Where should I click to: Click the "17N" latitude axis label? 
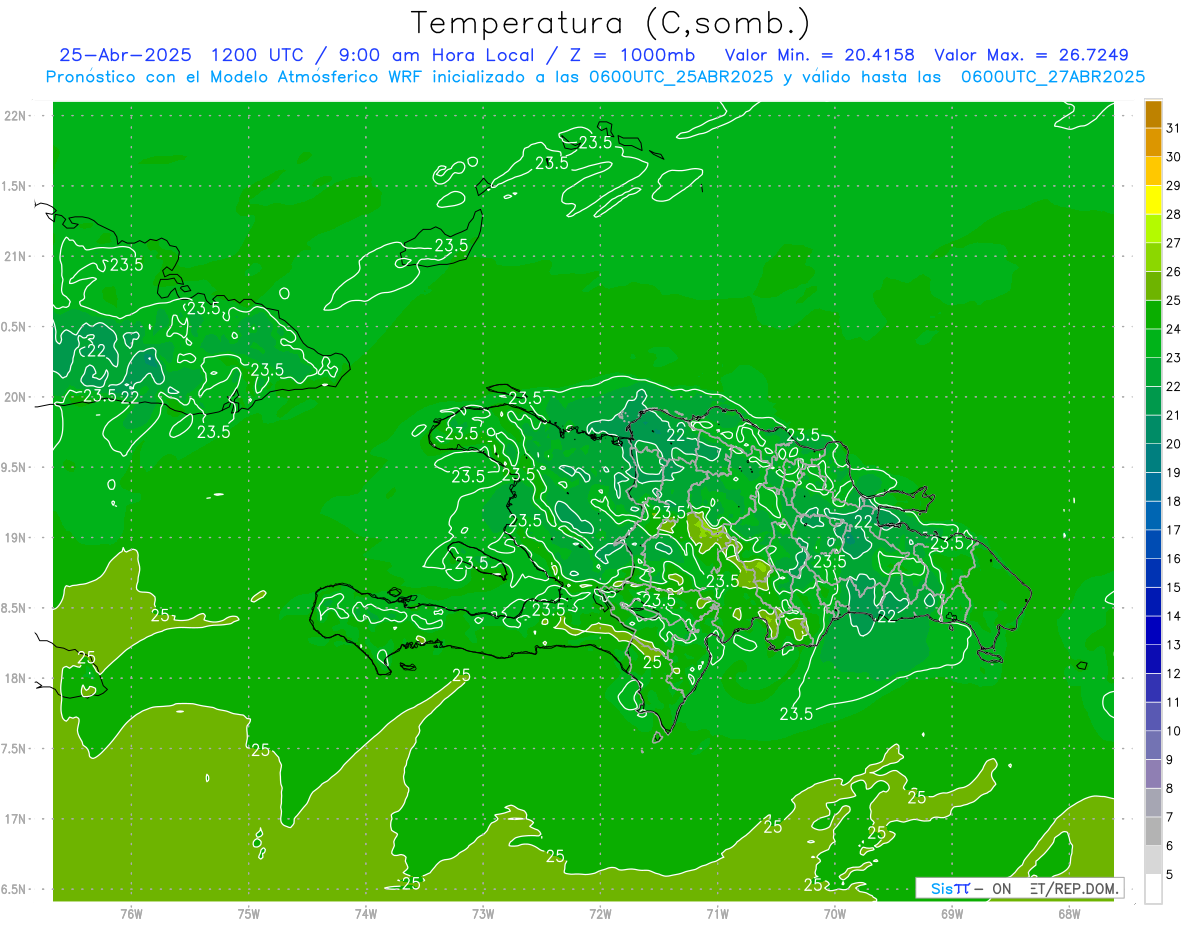point(16,819)
